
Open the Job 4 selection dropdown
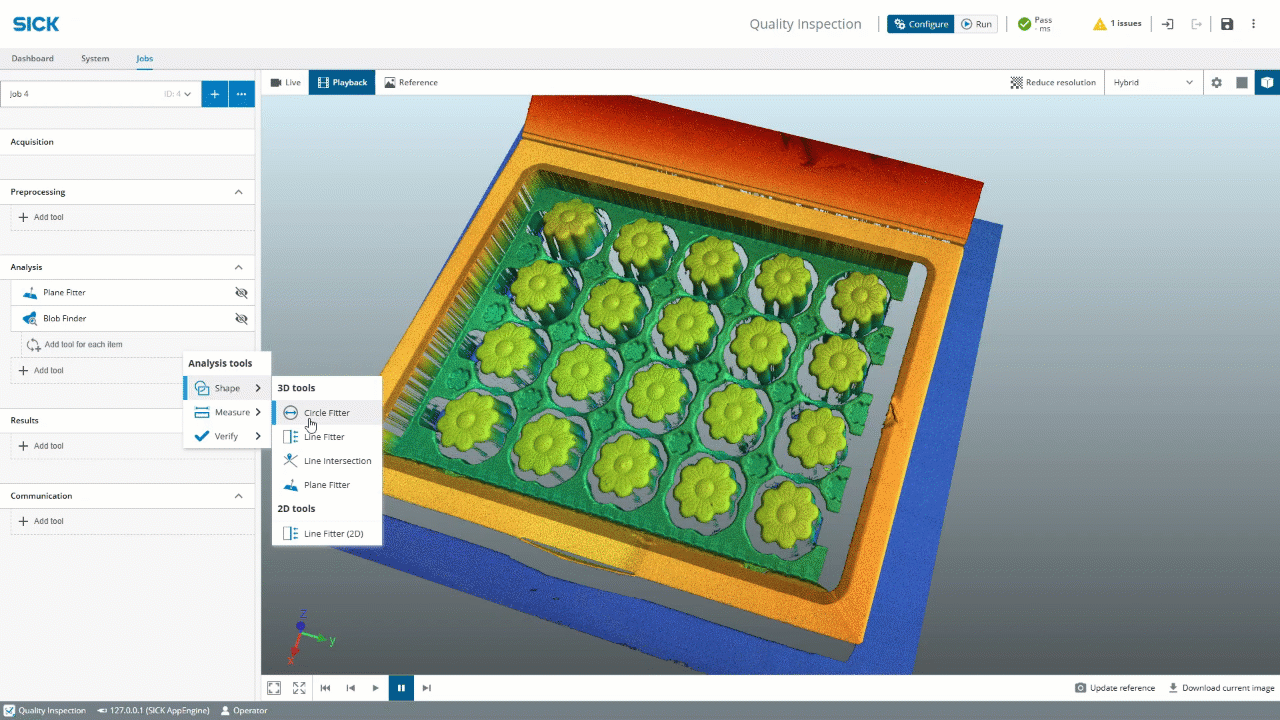(100, 94)
